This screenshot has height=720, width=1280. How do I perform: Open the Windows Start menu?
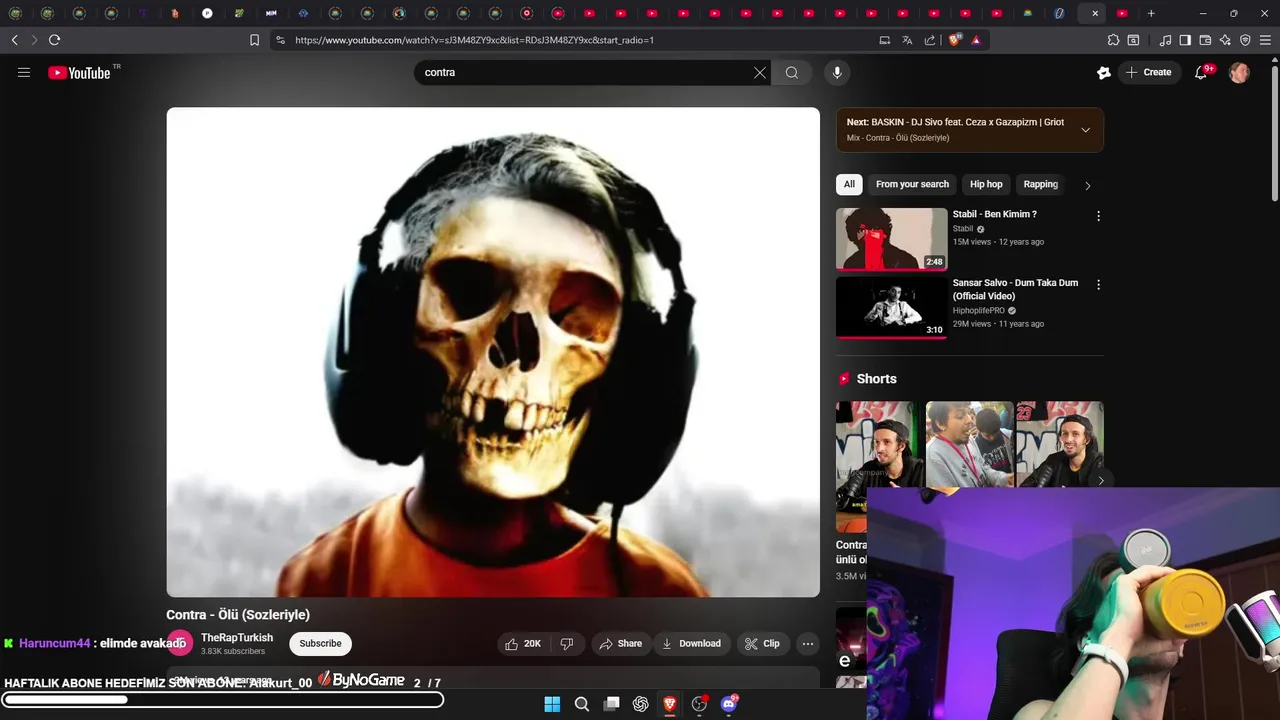coord(552,704)
